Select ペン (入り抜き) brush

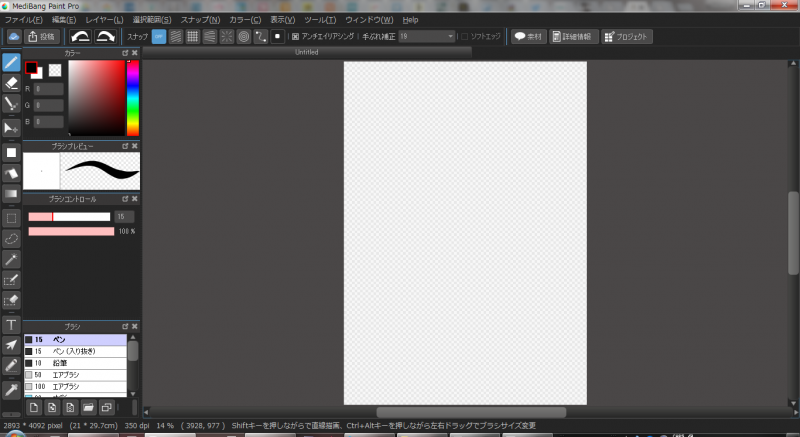(75, 351)
